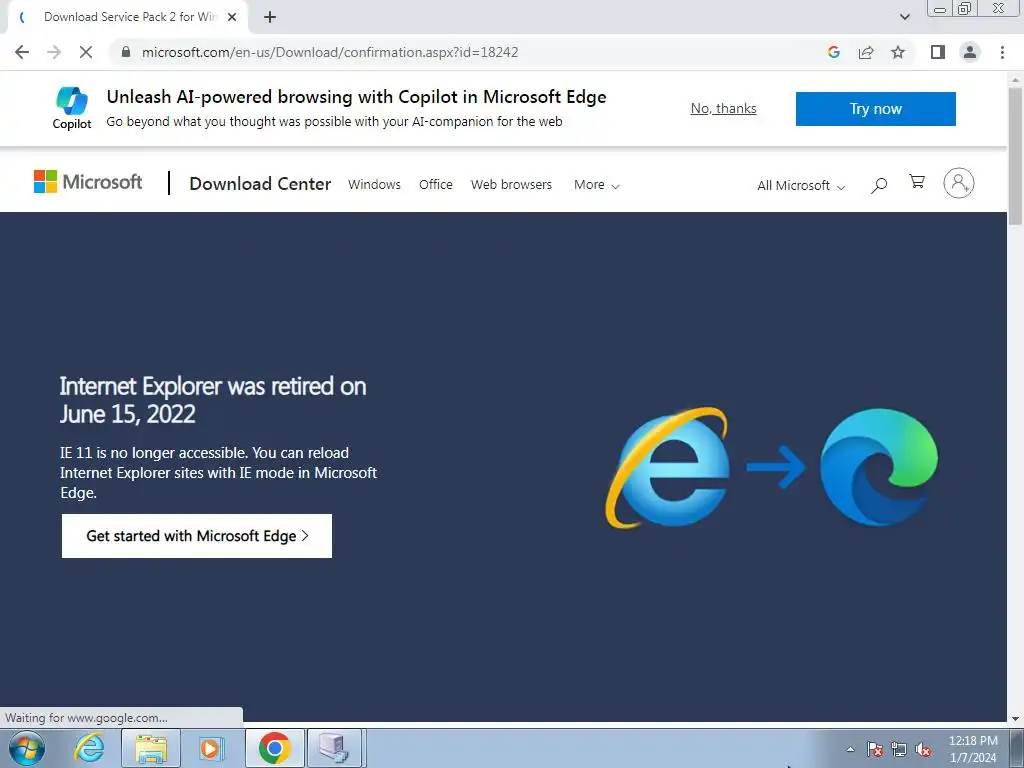Open the Windows Start menu
The width and height of the screenshot is (1024, 768).
[27, 748]
